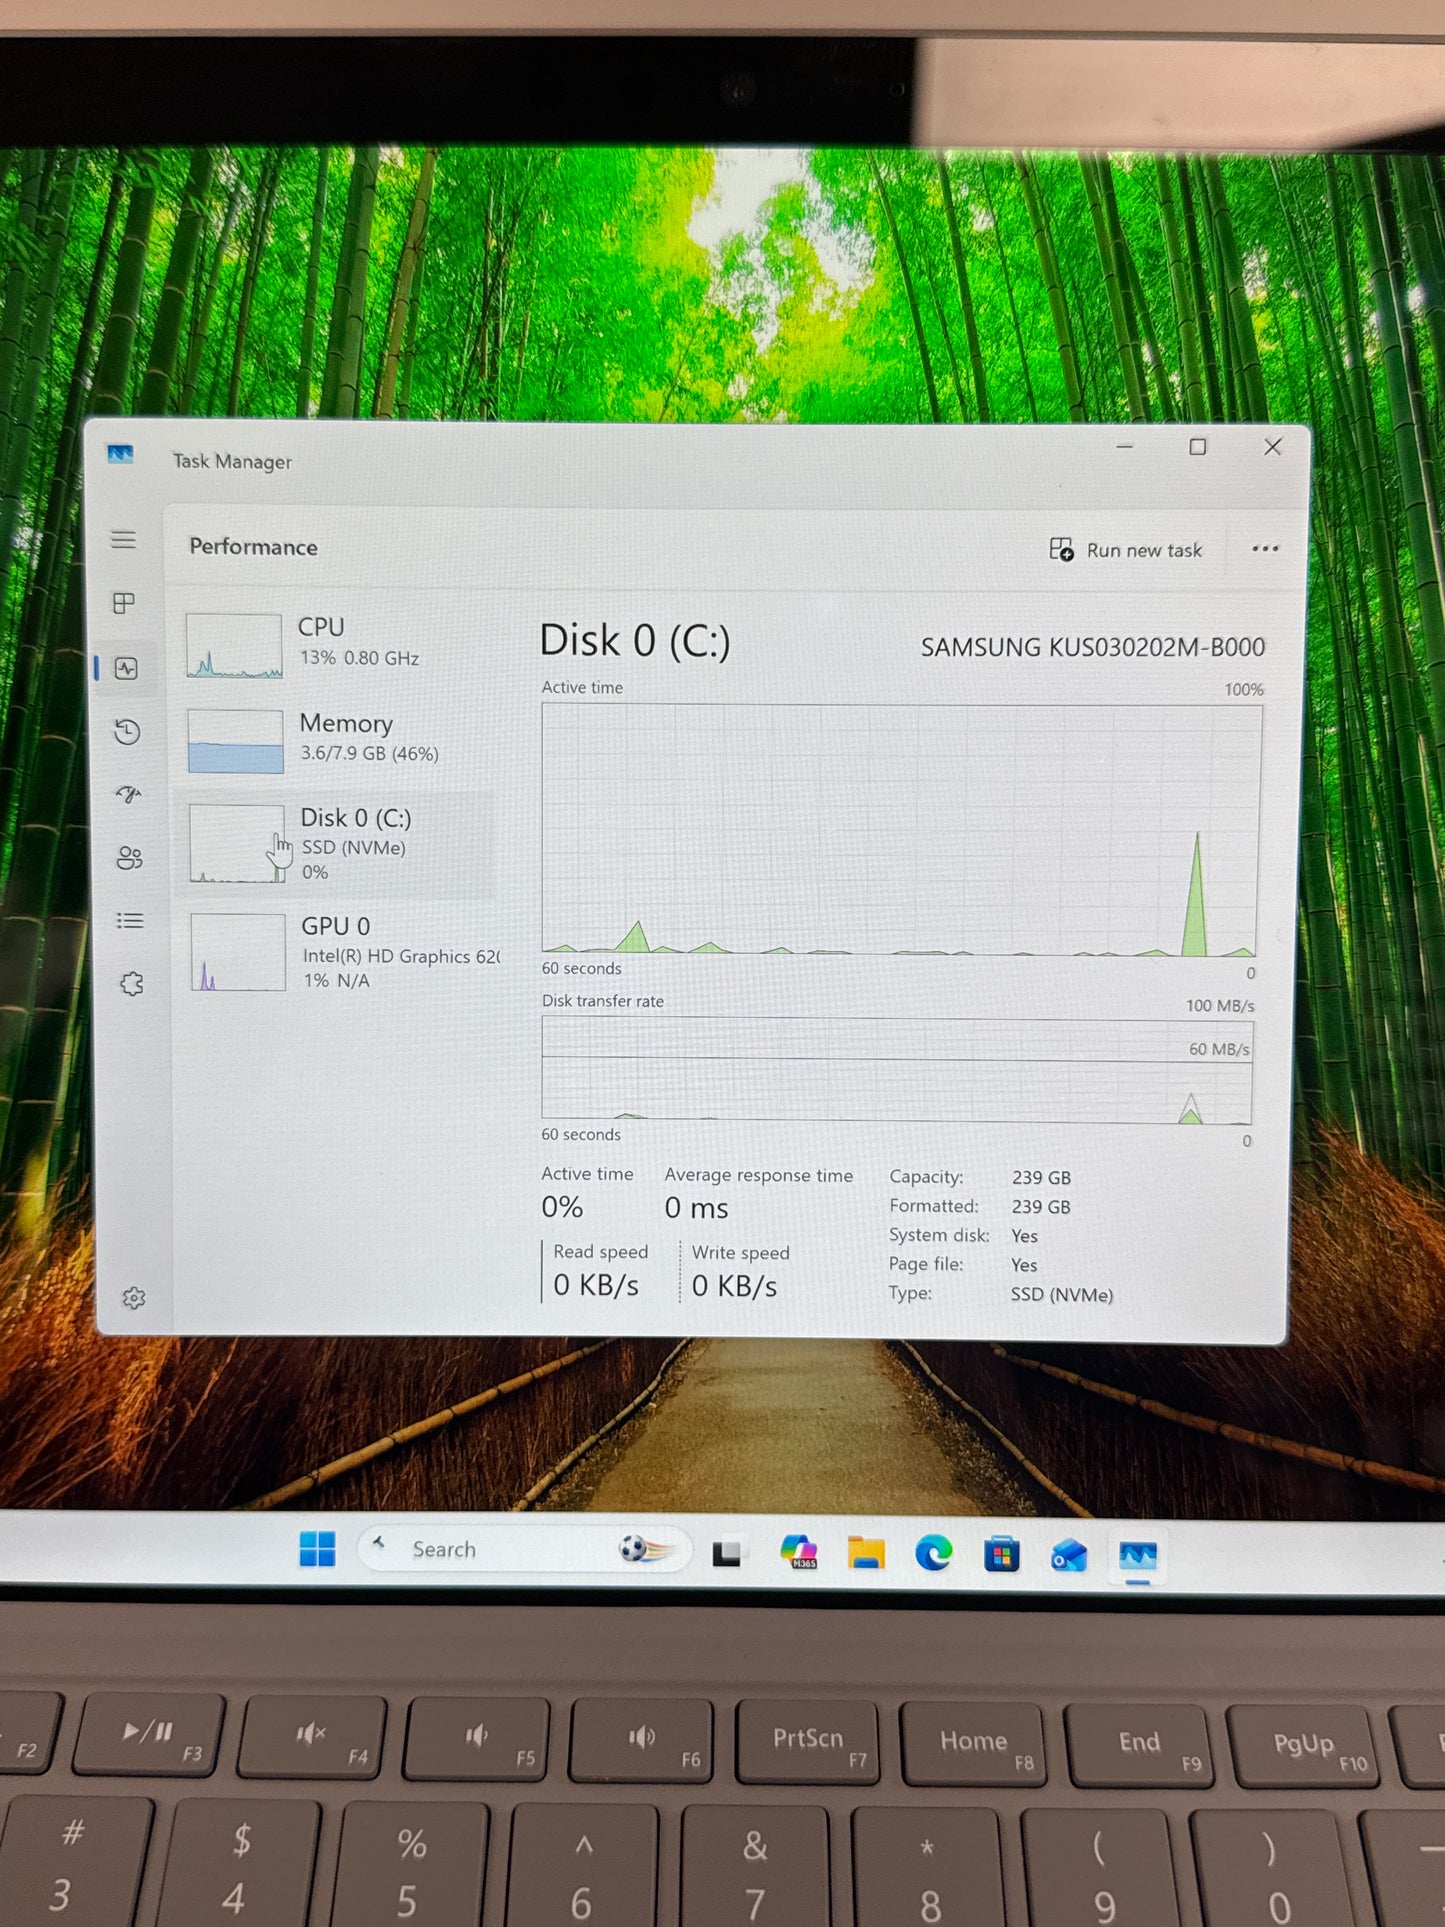Click the Run new task button
Screen dimensions: 1445x1927
point(1126,550)
